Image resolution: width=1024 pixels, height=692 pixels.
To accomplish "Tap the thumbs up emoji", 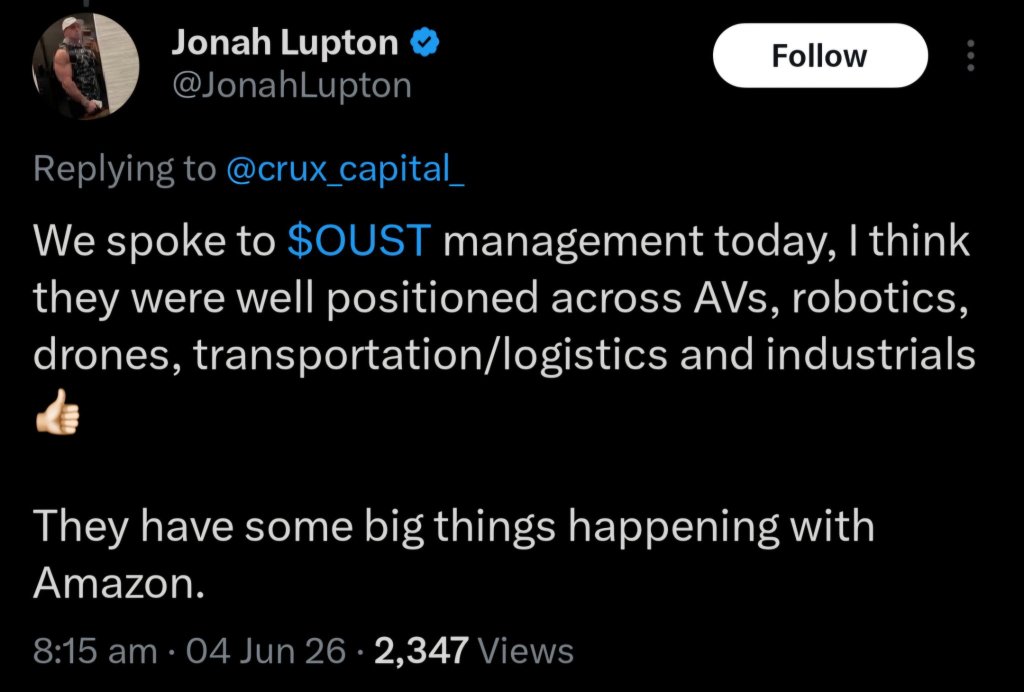I will pyautogui.click(x=57, y=411).
